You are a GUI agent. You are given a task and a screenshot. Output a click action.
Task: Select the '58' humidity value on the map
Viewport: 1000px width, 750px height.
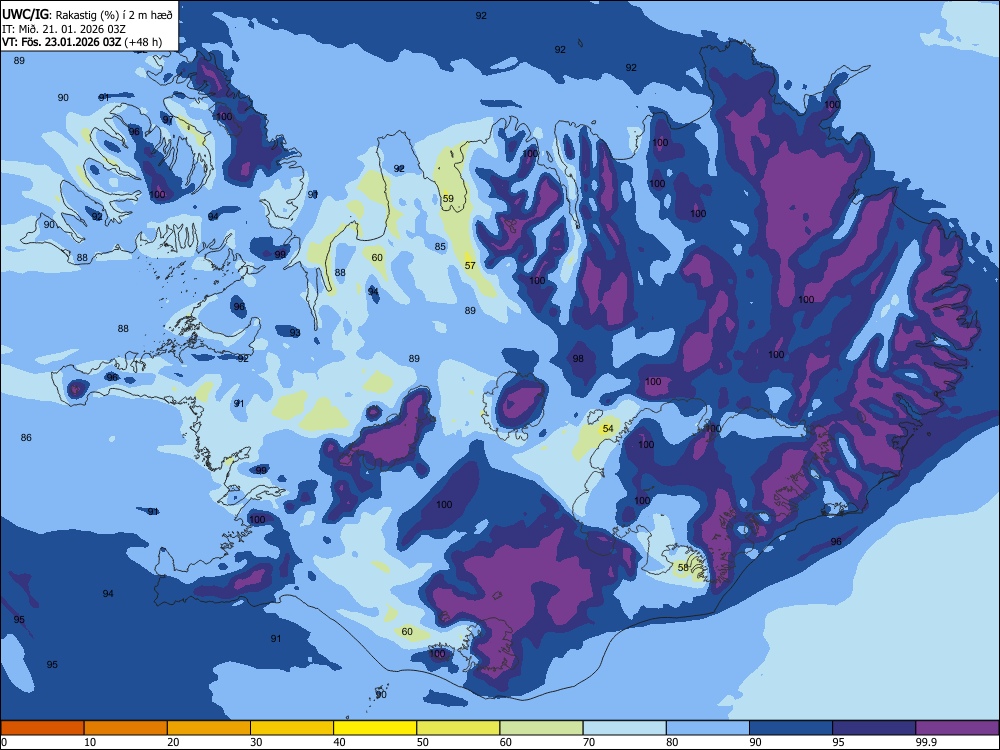point(683,567)
